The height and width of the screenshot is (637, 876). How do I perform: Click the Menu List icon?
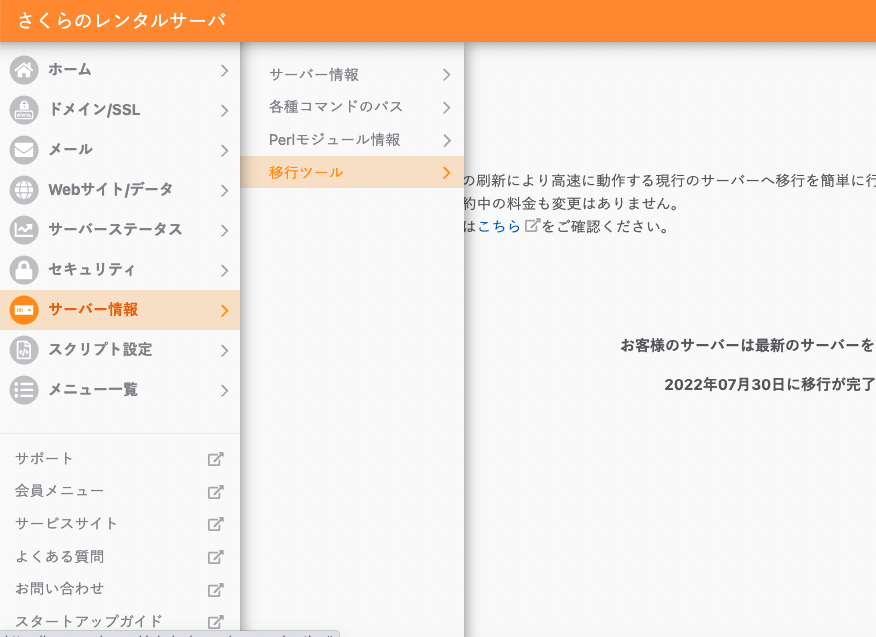24,390
